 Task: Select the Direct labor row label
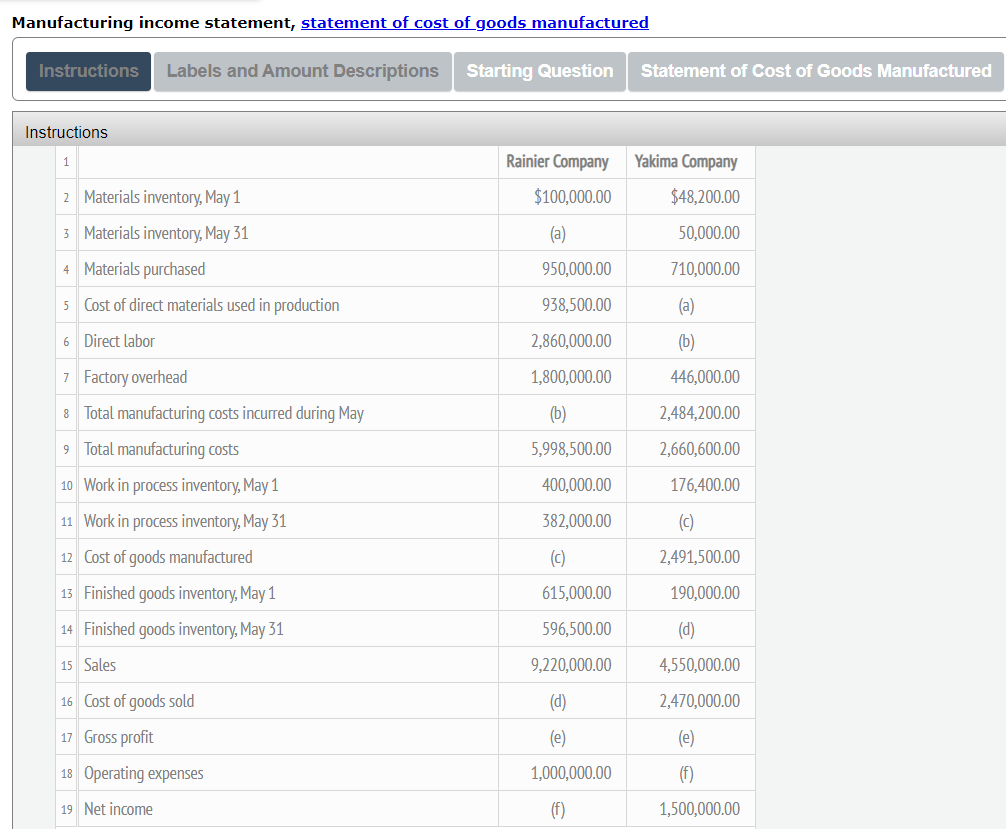coord(119,341)
